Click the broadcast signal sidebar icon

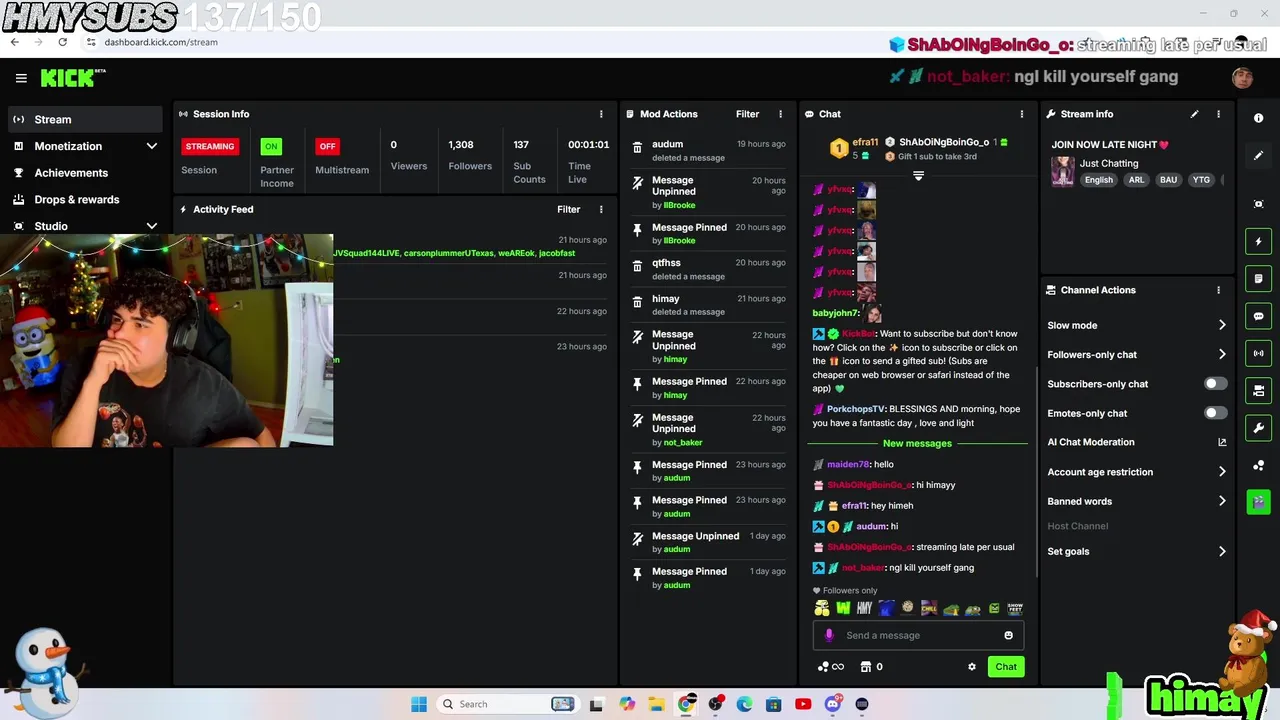(1259, 353)
